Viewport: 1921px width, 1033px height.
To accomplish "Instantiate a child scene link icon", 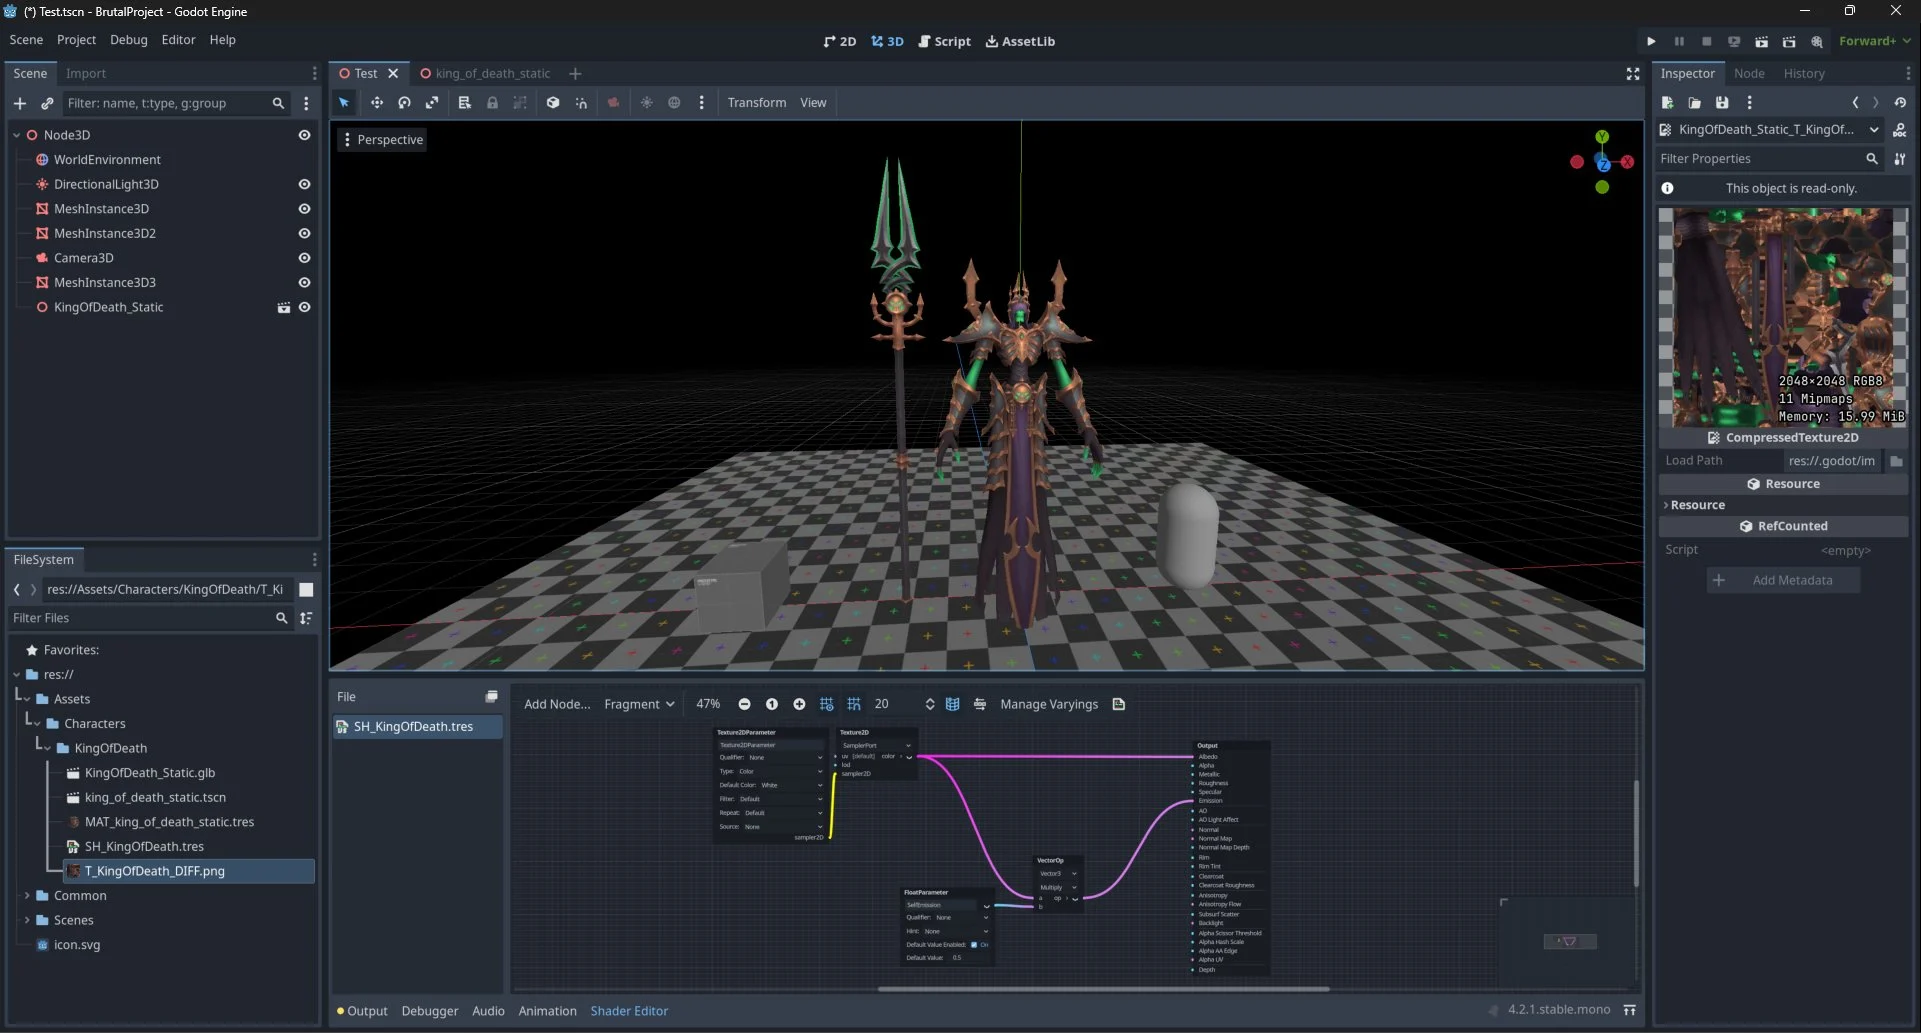I will pyautogui.click(x=47, y=103).
